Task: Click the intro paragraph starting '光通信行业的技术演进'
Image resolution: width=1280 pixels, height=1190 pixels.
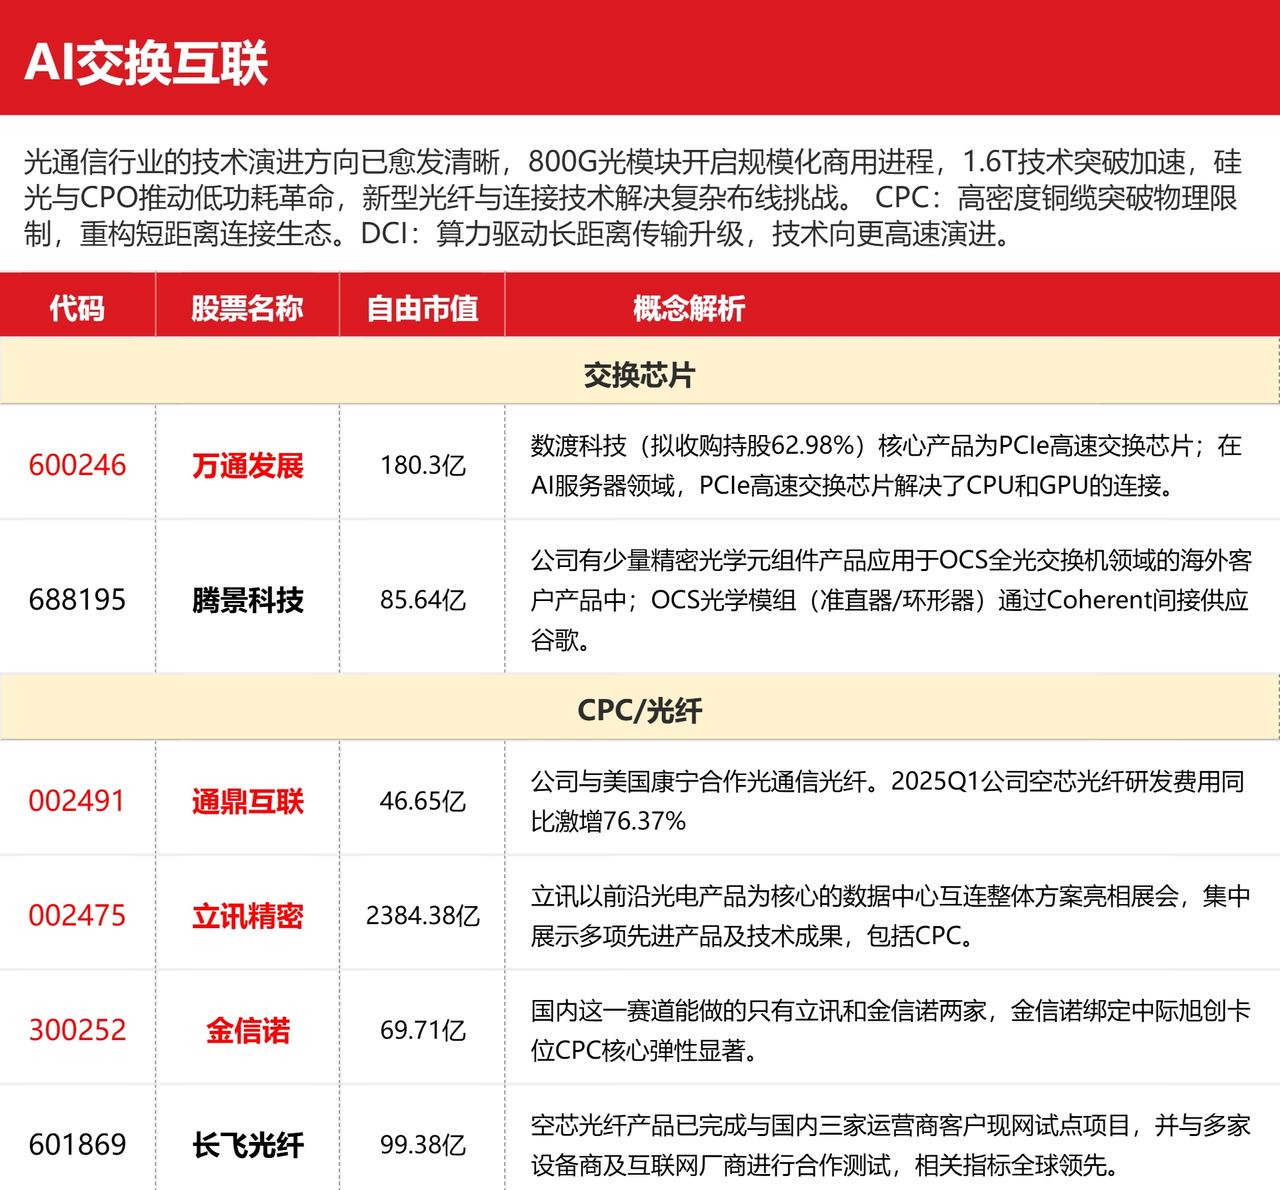Action: point(632,197)
